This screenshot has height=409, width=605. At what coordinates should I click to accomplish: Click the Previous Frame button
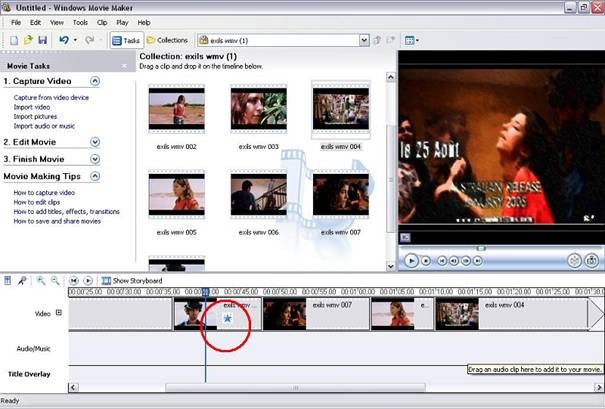pos(454,261)
